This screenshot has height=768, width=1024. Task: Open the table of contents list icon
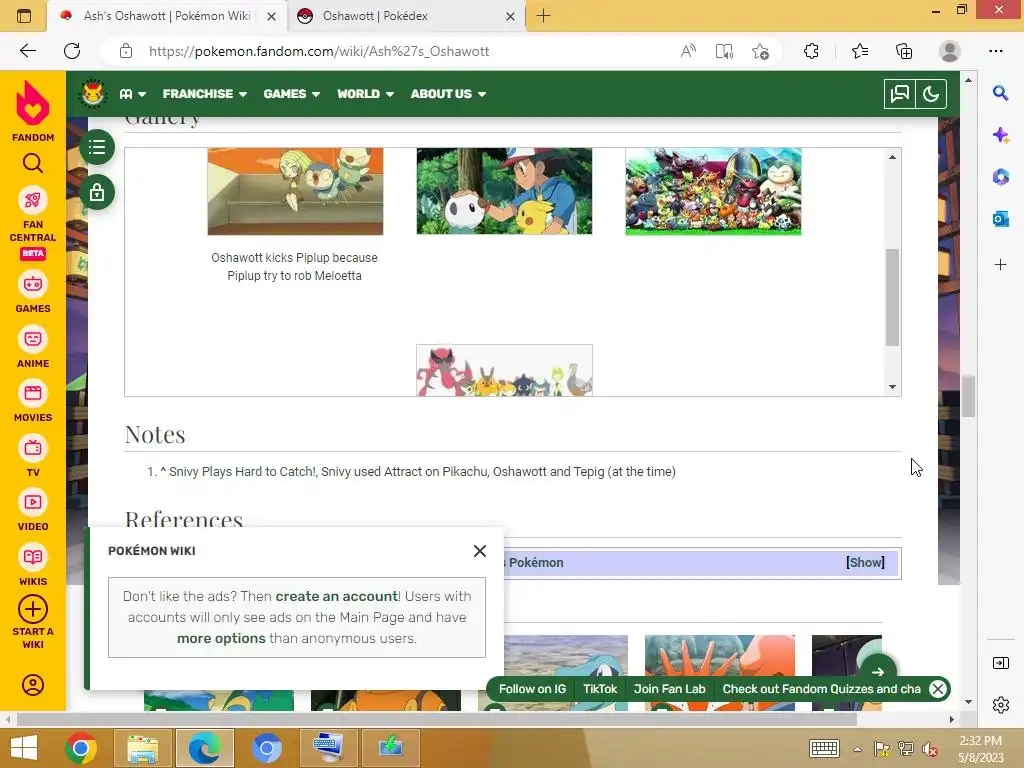[x=97, y=147]
